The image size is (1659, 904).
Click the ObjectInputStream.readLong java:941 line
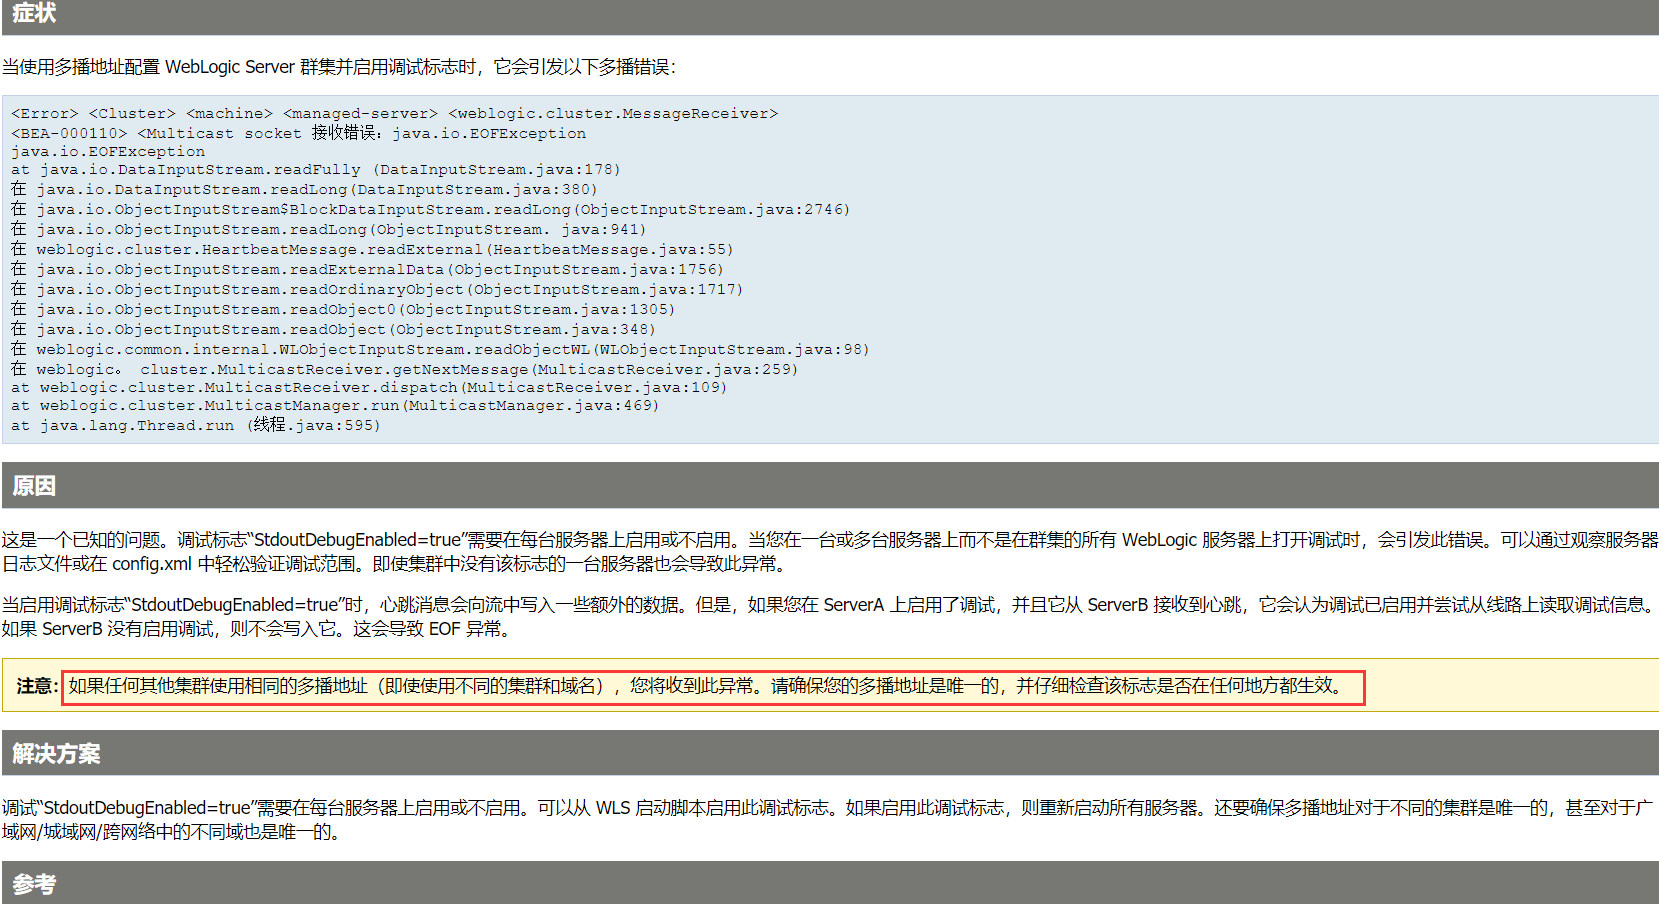coord(329,229)
